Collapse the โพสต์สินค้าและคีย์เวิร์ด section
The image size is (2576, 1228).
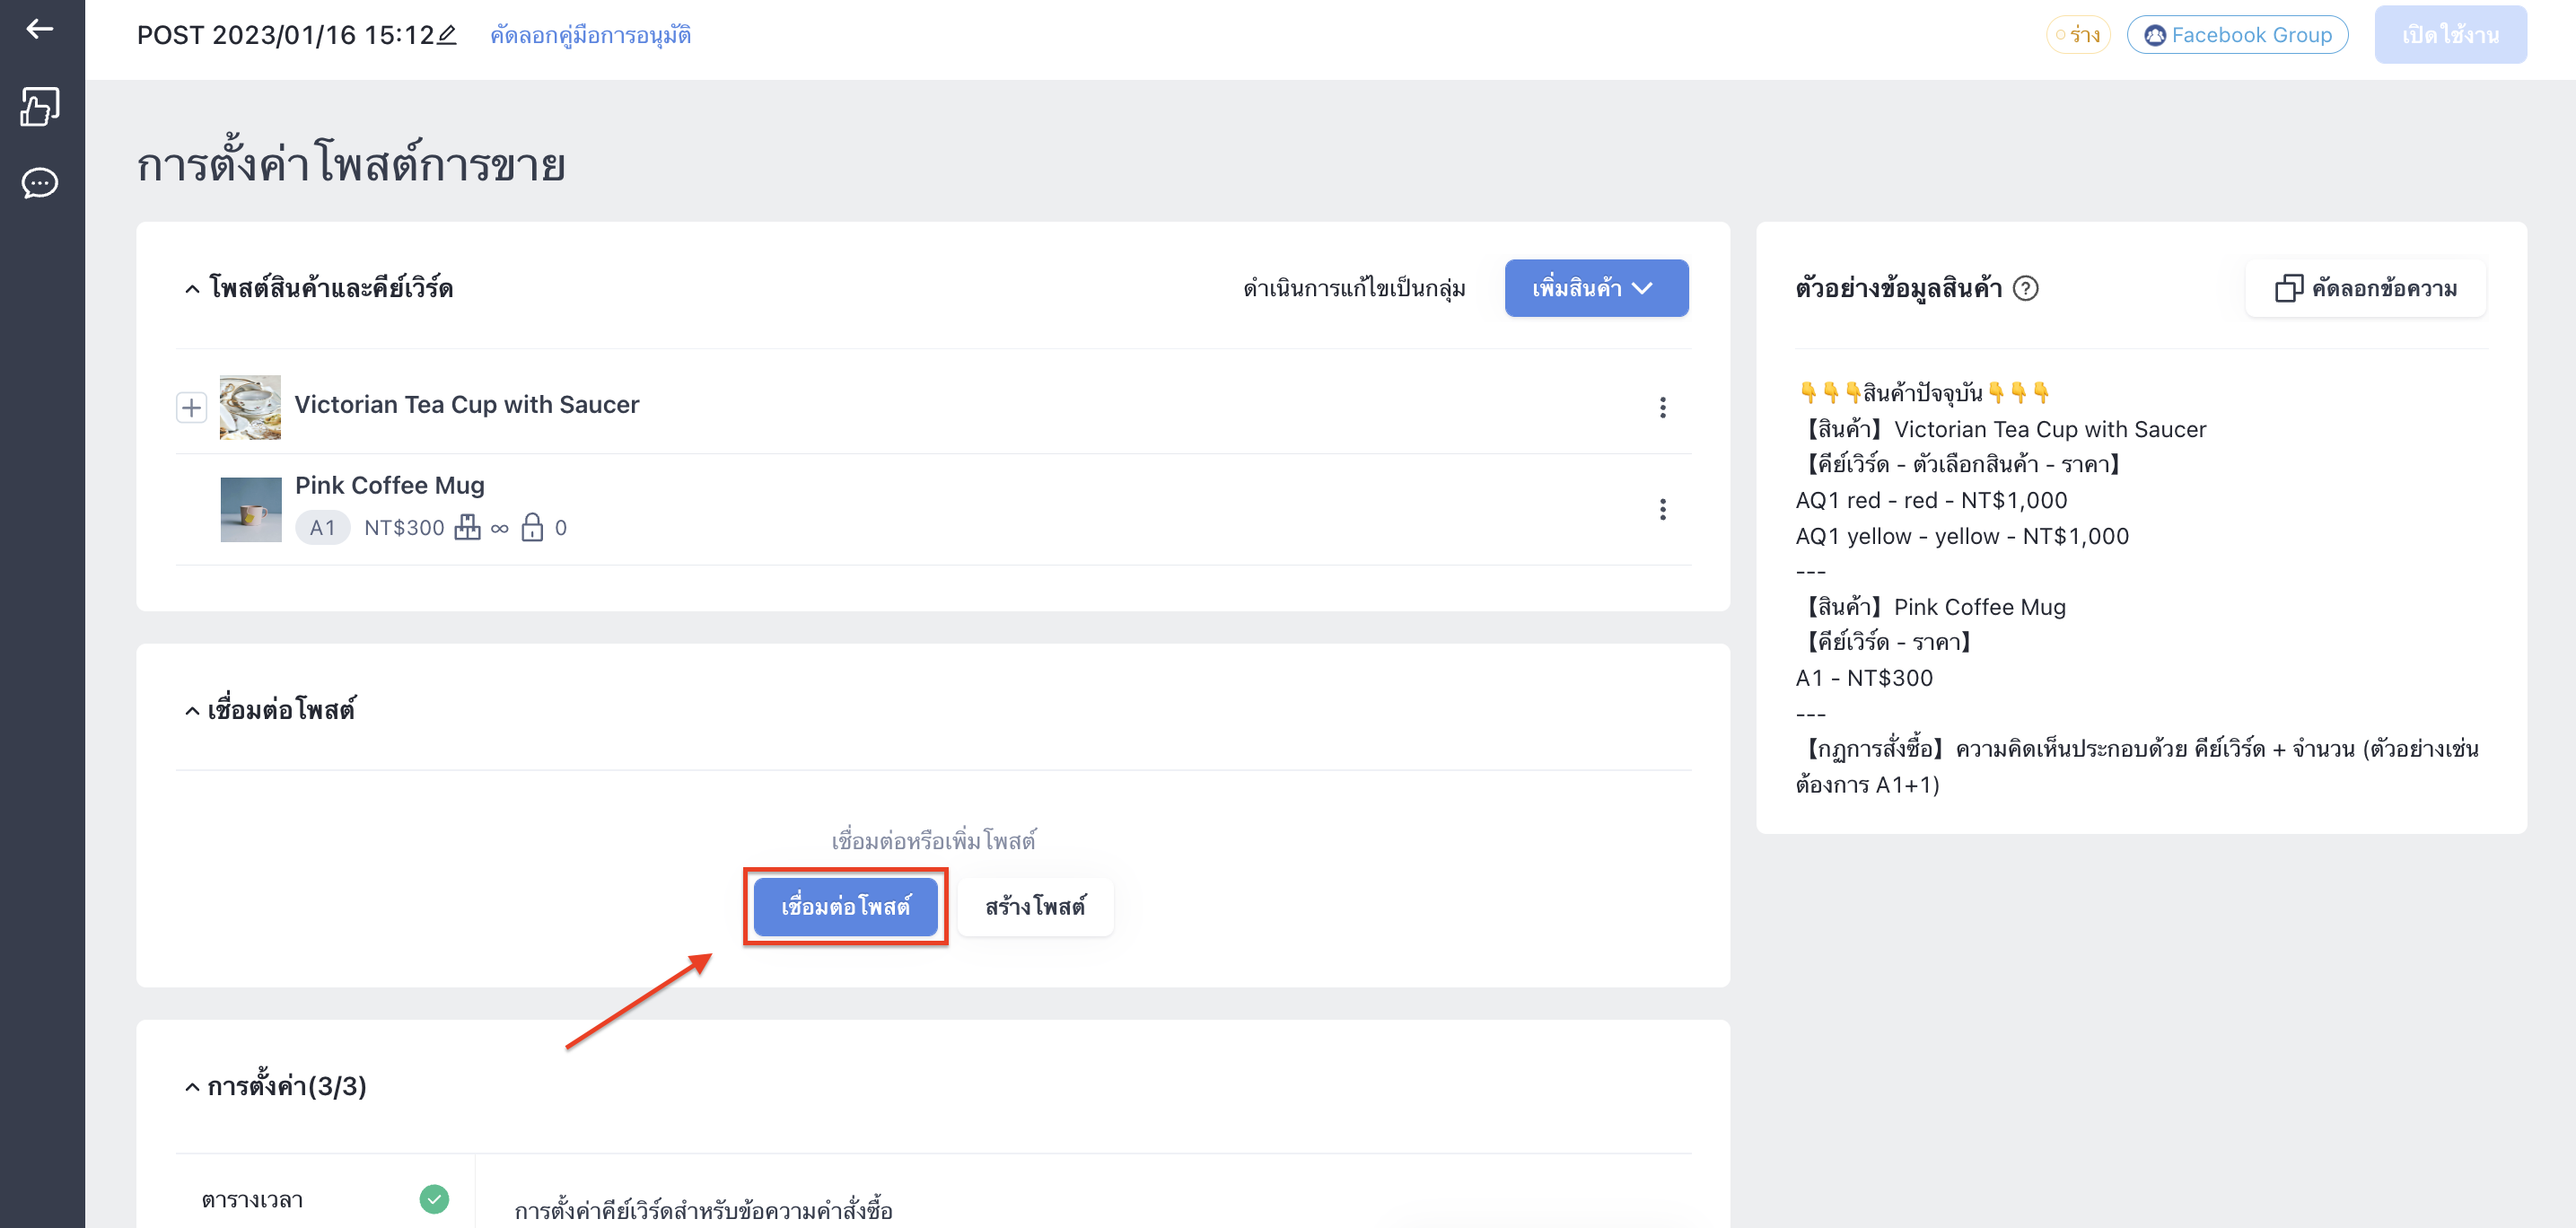point(192,289)
